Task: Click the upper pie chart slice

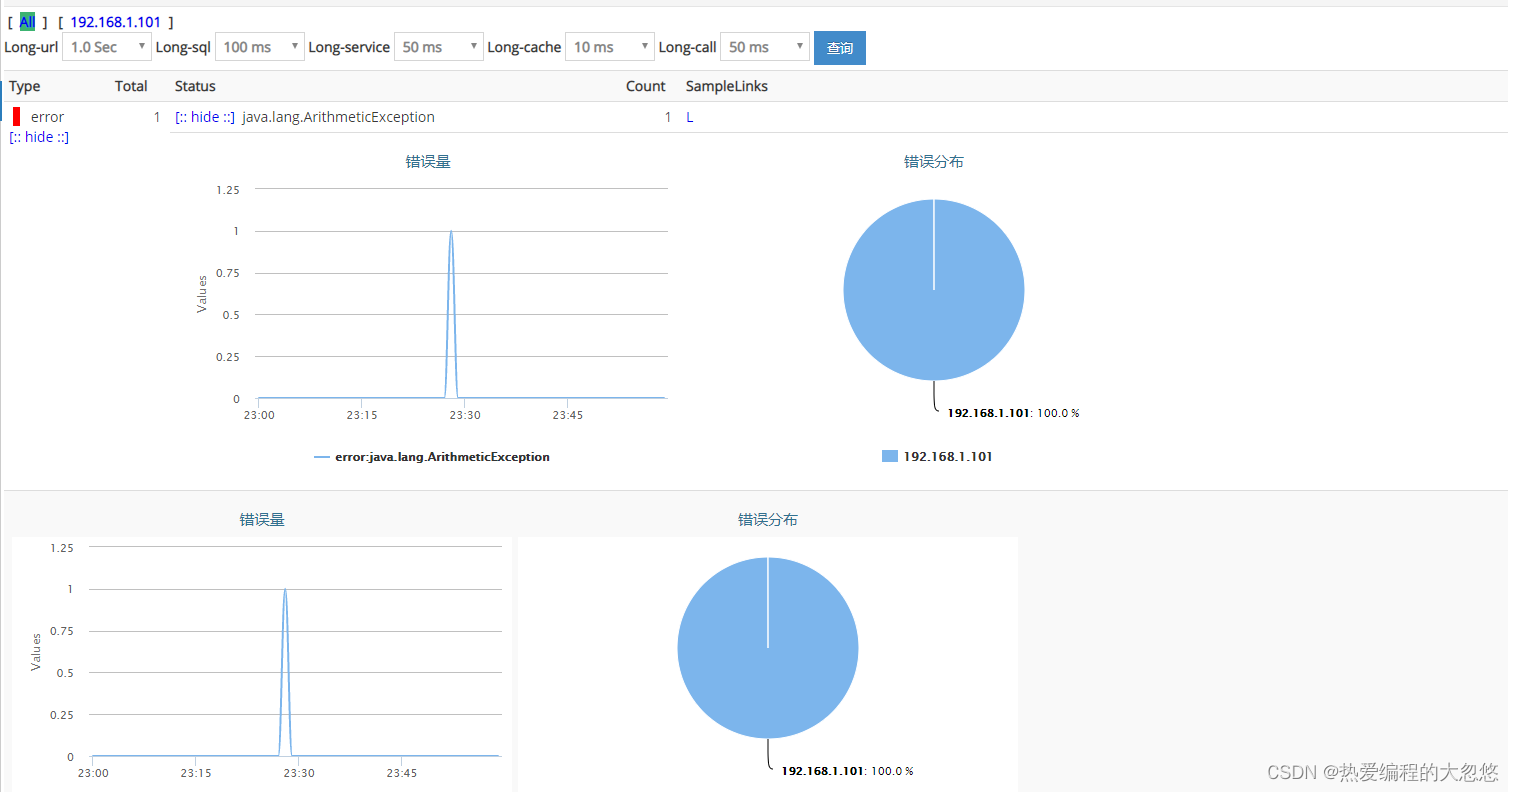Action: click(934, 290)
